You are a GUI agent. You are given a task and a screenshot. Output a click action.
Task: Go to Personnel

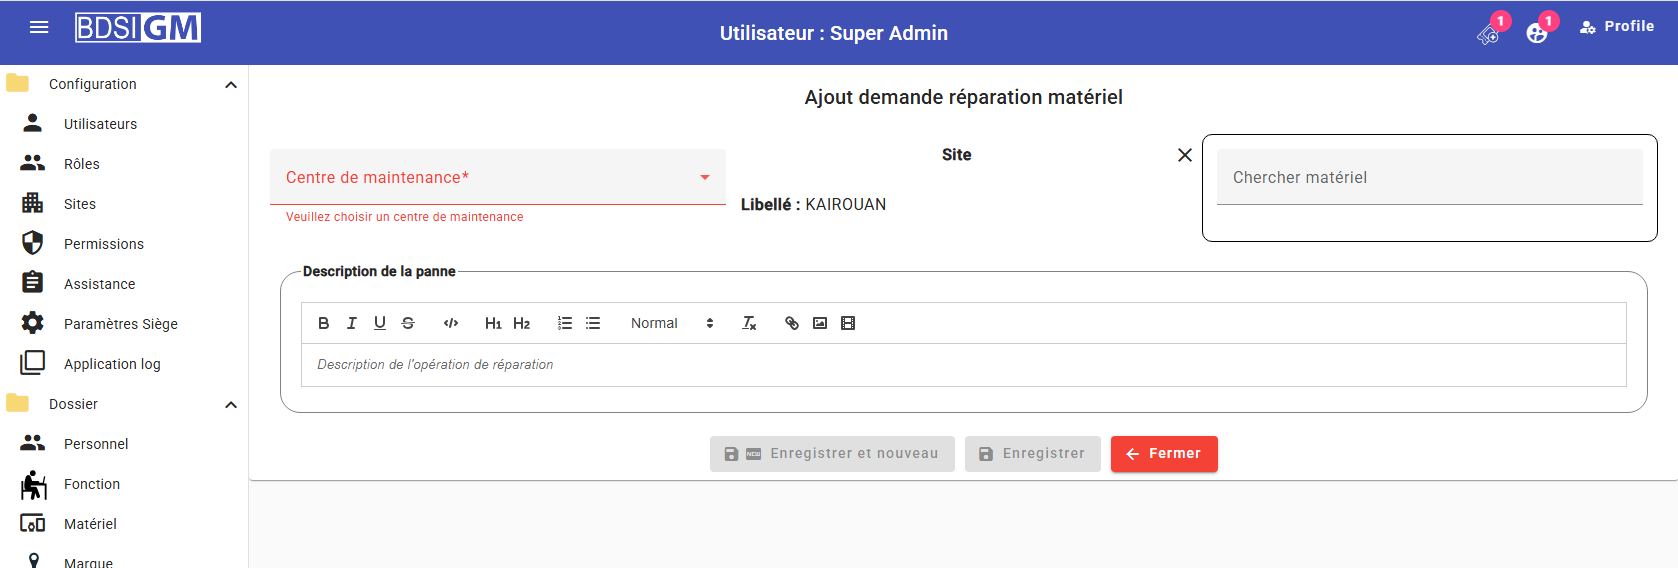coord(96,444)
